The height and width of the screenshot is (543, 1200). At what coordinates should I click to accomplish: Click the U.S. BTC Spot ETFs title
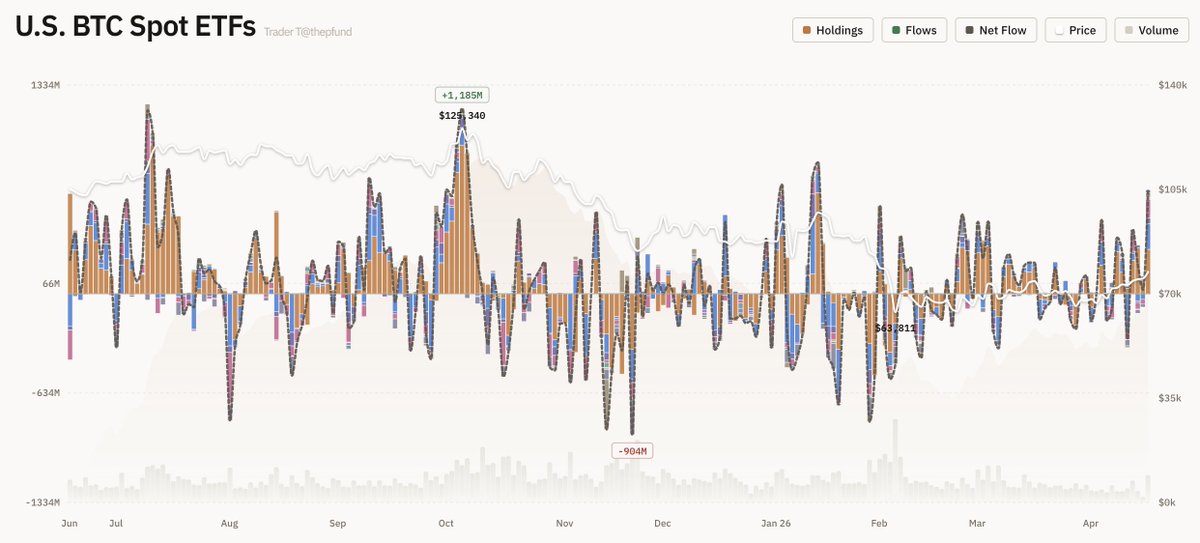click(135, 27)
